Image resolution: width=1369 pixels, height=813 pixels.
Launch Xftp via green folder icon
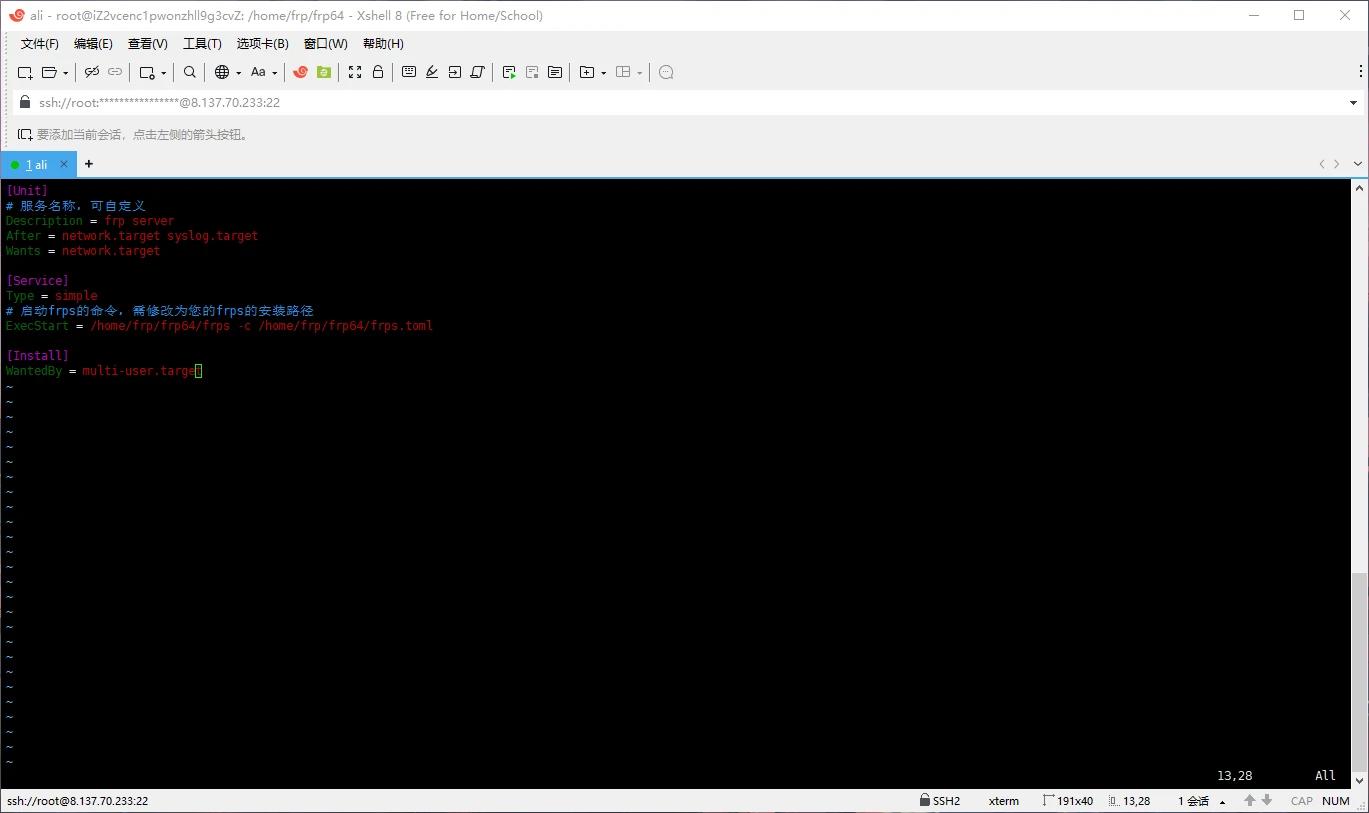tap(324, 72)
